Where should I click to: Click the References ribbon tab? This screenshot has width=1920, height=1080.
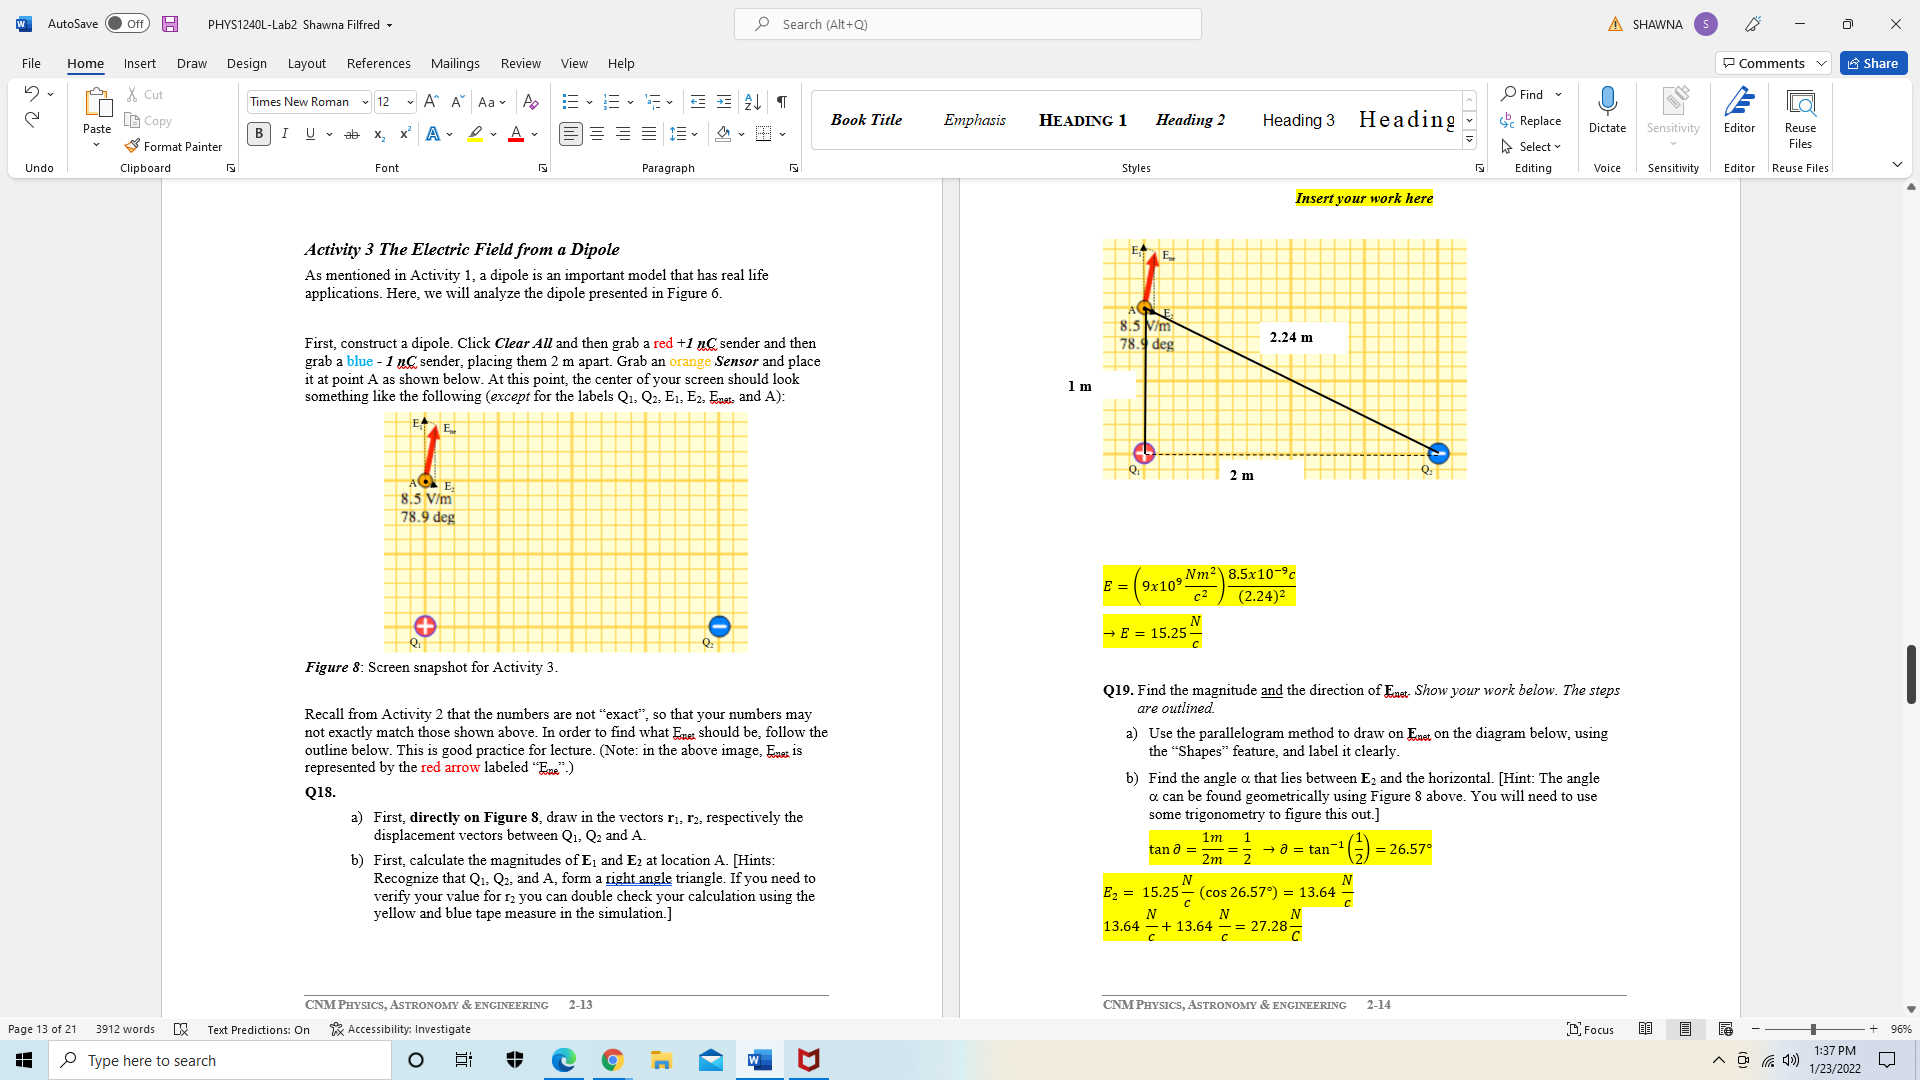point(377,63)
